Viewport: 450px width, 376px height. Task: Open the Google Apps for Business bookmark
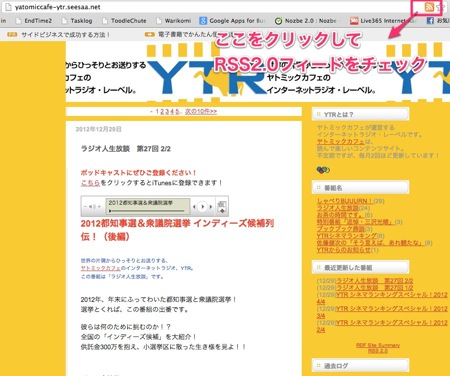(x=232, y=21)
